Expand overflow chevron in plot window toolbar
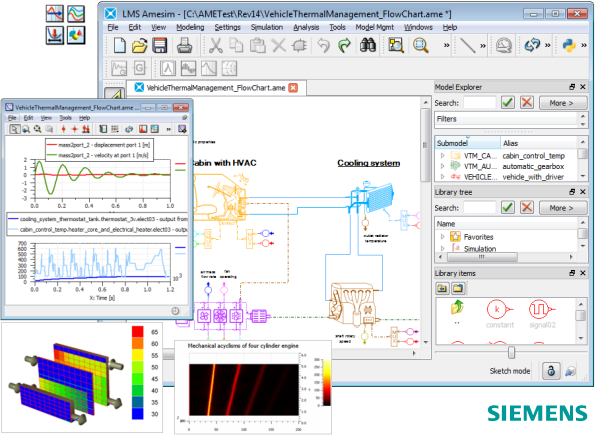 [168, 129]
